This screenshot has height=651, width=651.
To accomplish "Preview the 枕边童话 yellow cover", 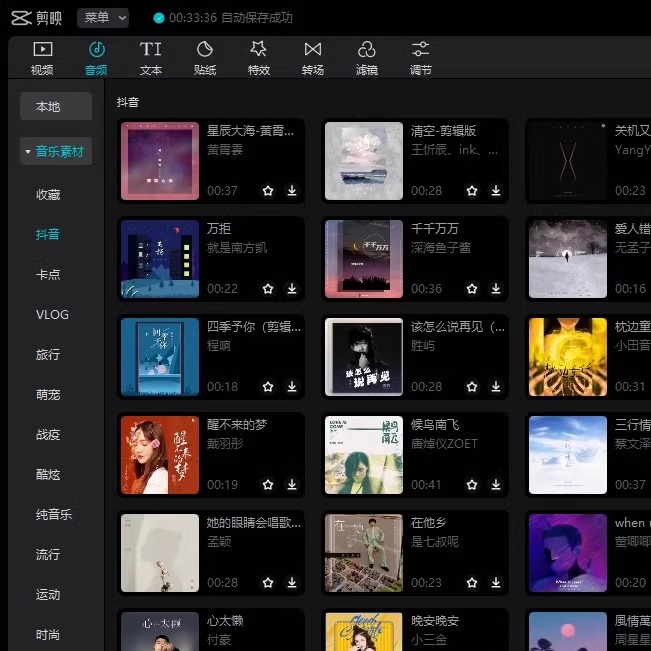I will click(568, 357).
